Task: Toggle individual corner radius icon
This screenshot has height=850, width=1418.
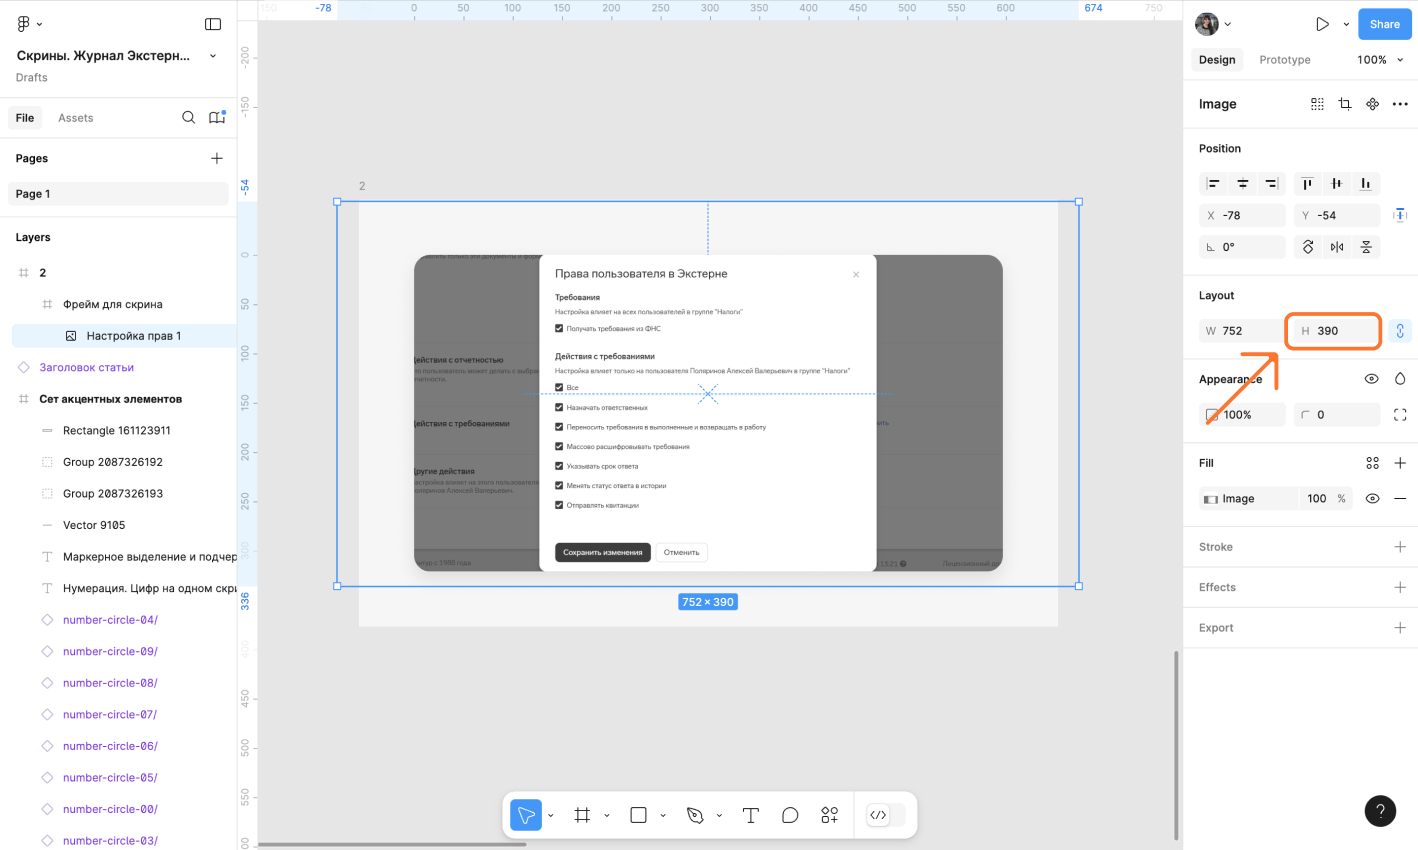Action: click(1400, 415)
